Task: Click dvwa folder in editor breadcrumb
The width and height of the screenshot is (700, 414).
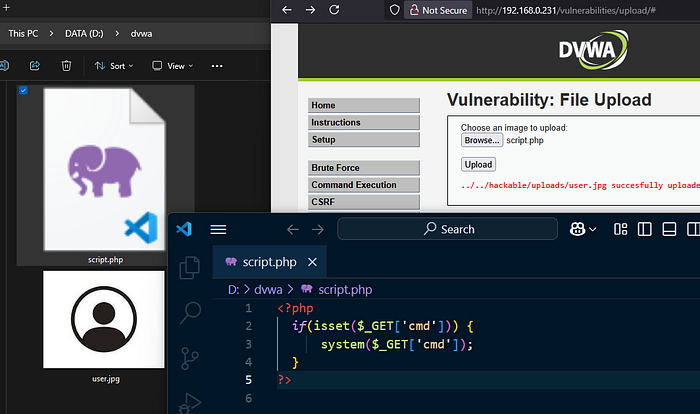Action: tap(268, 290)
